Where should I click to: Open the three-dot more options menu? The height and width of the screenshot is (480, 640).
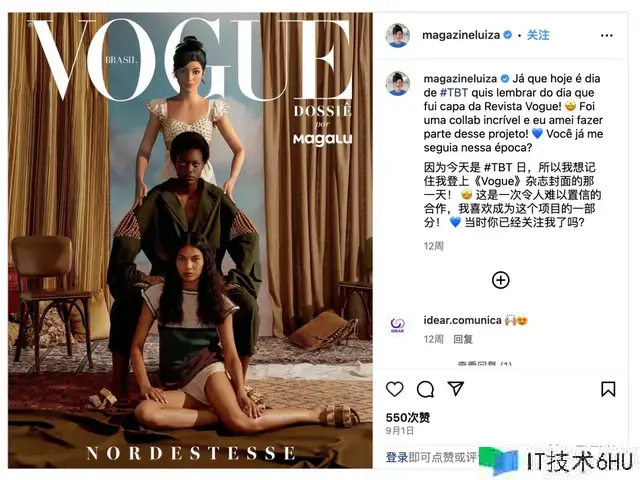point(607,36)
